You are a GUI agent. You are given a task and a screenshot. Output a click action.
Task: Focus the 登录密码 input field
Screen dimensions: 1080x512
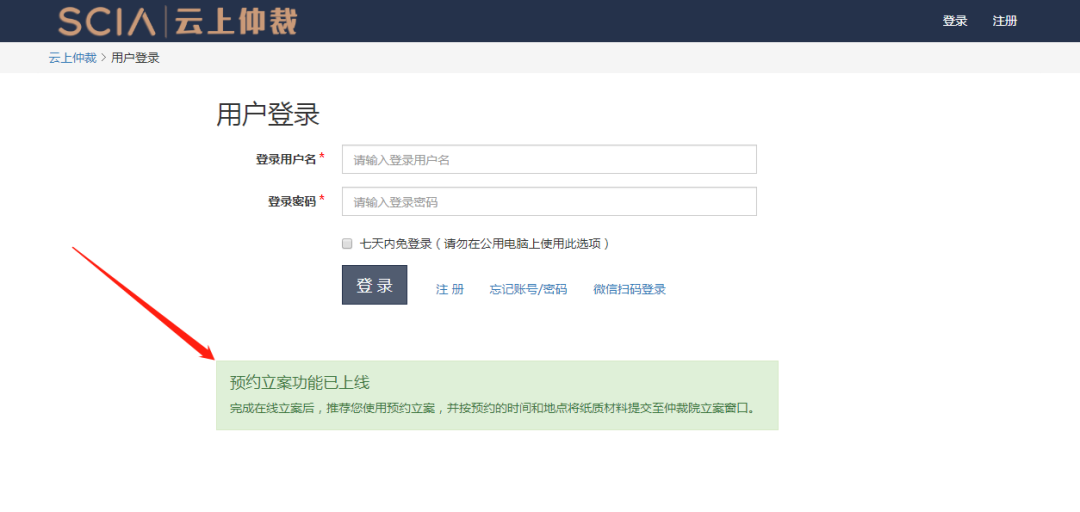[549, 202]
